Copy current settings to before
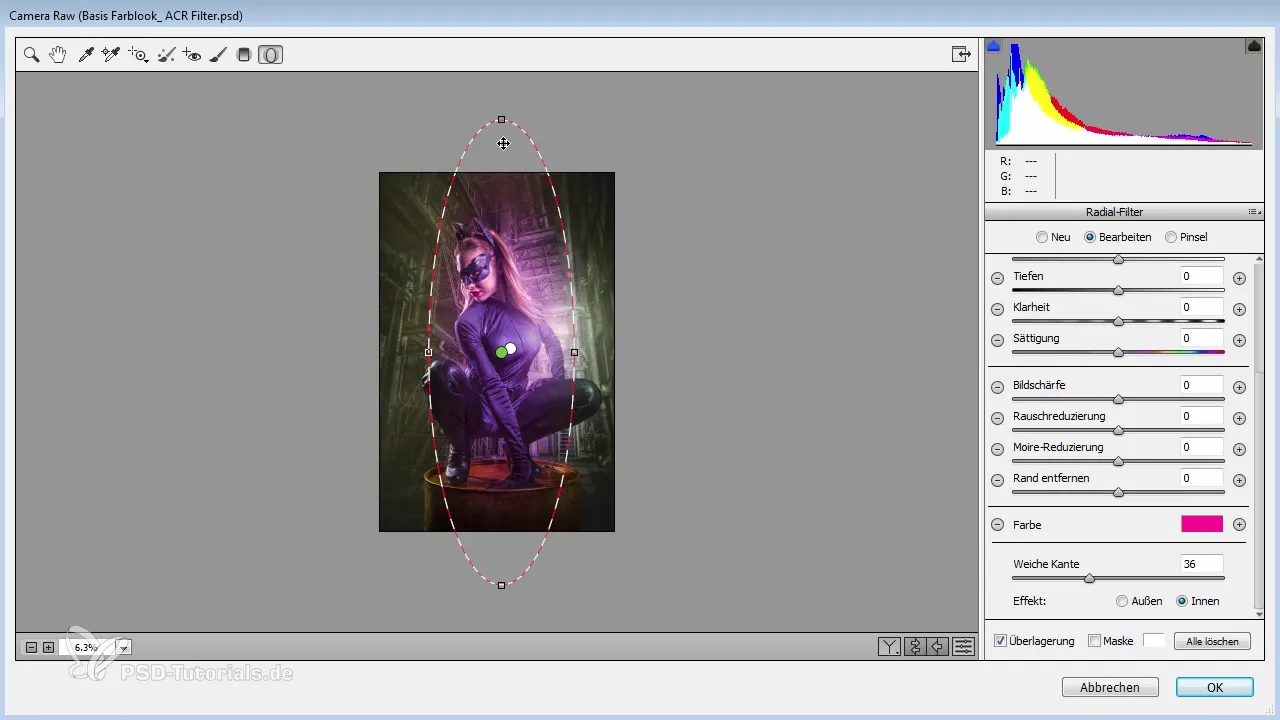 tap(938, 647)
